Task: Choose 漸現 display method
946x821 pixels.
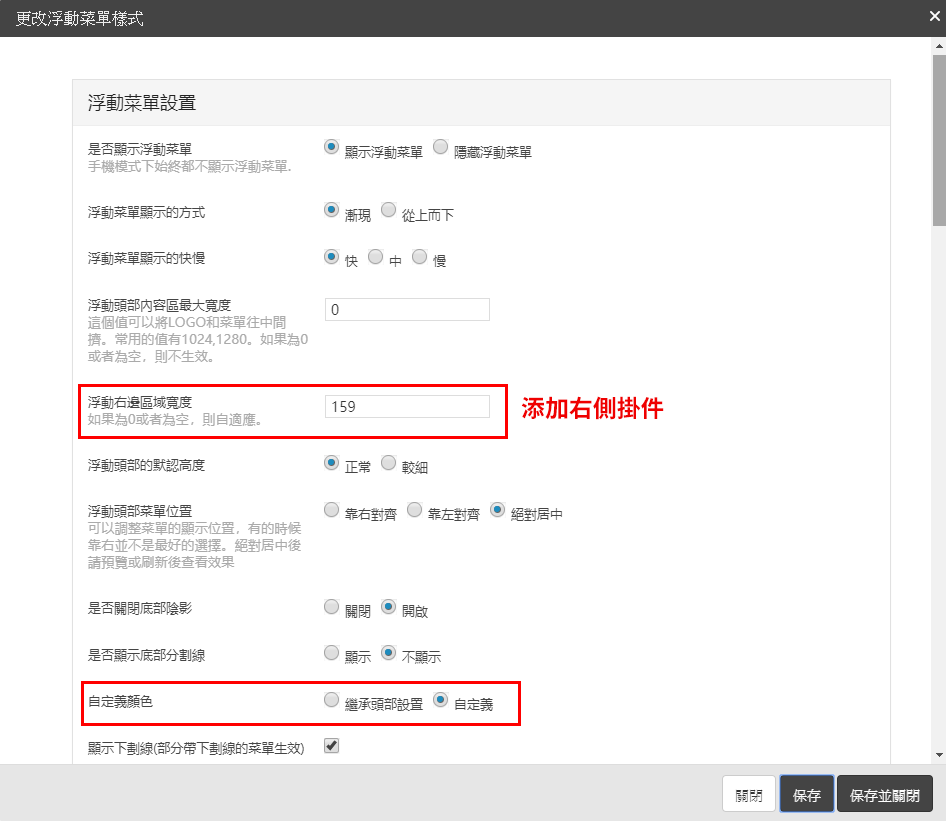Action: click(x=331, y=210)
